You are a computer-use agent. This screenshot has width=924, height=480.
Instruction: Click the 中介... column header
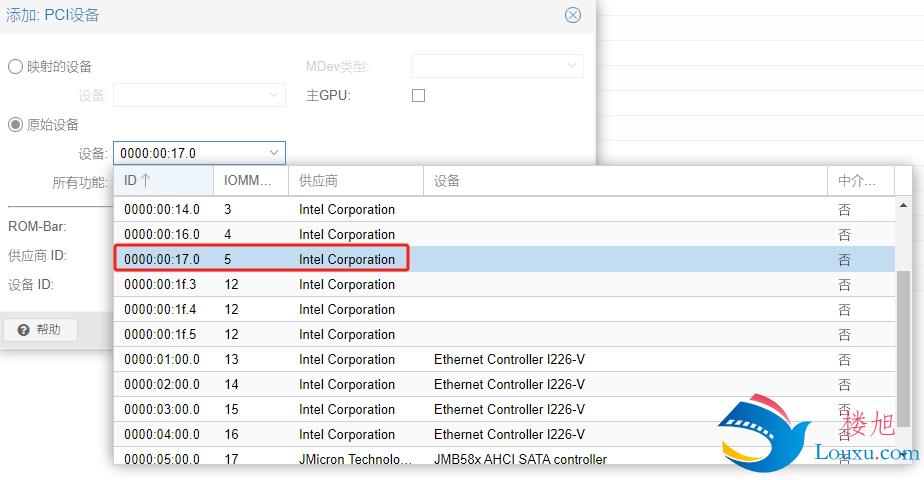coord(861,181)
